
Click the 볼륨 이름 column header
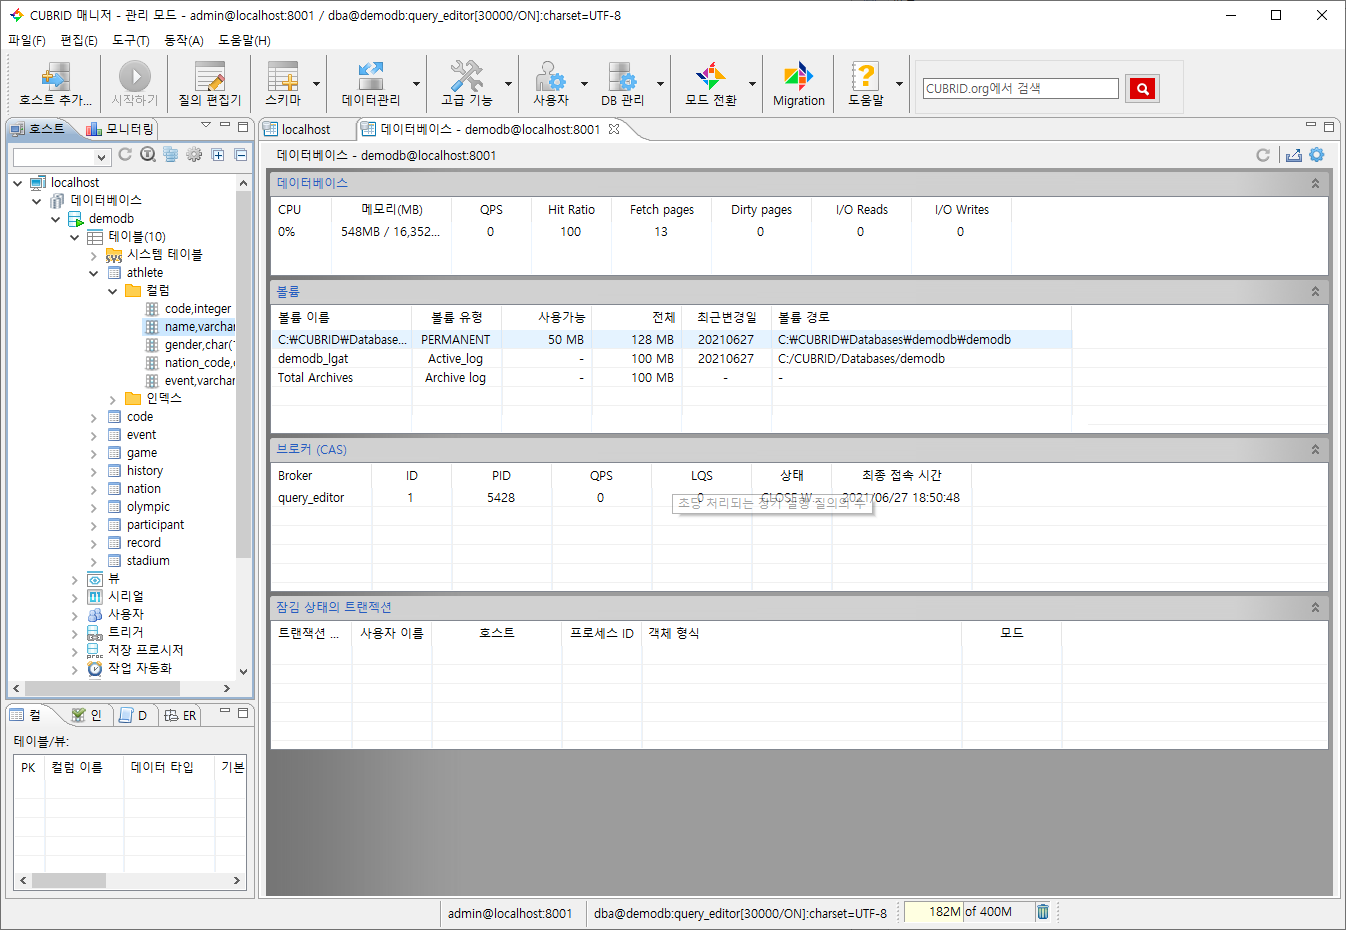341,317
